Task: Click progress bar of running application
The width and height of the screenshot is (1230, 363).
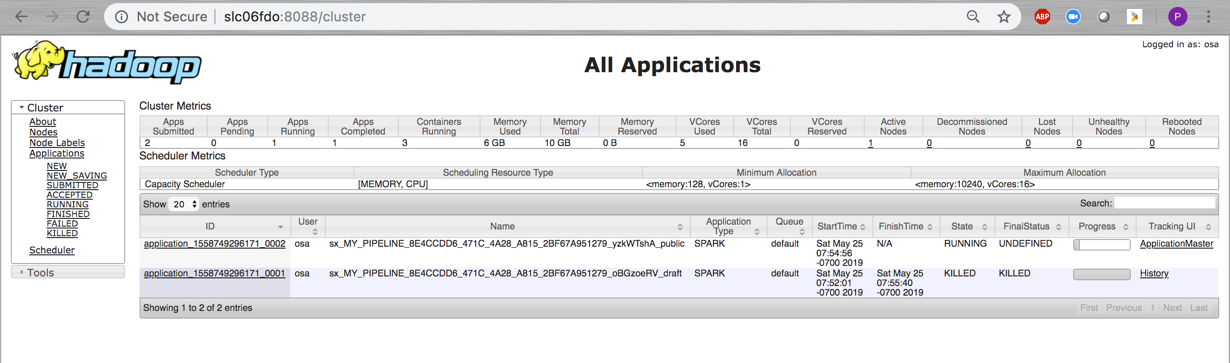Action: coord(1102,244)
